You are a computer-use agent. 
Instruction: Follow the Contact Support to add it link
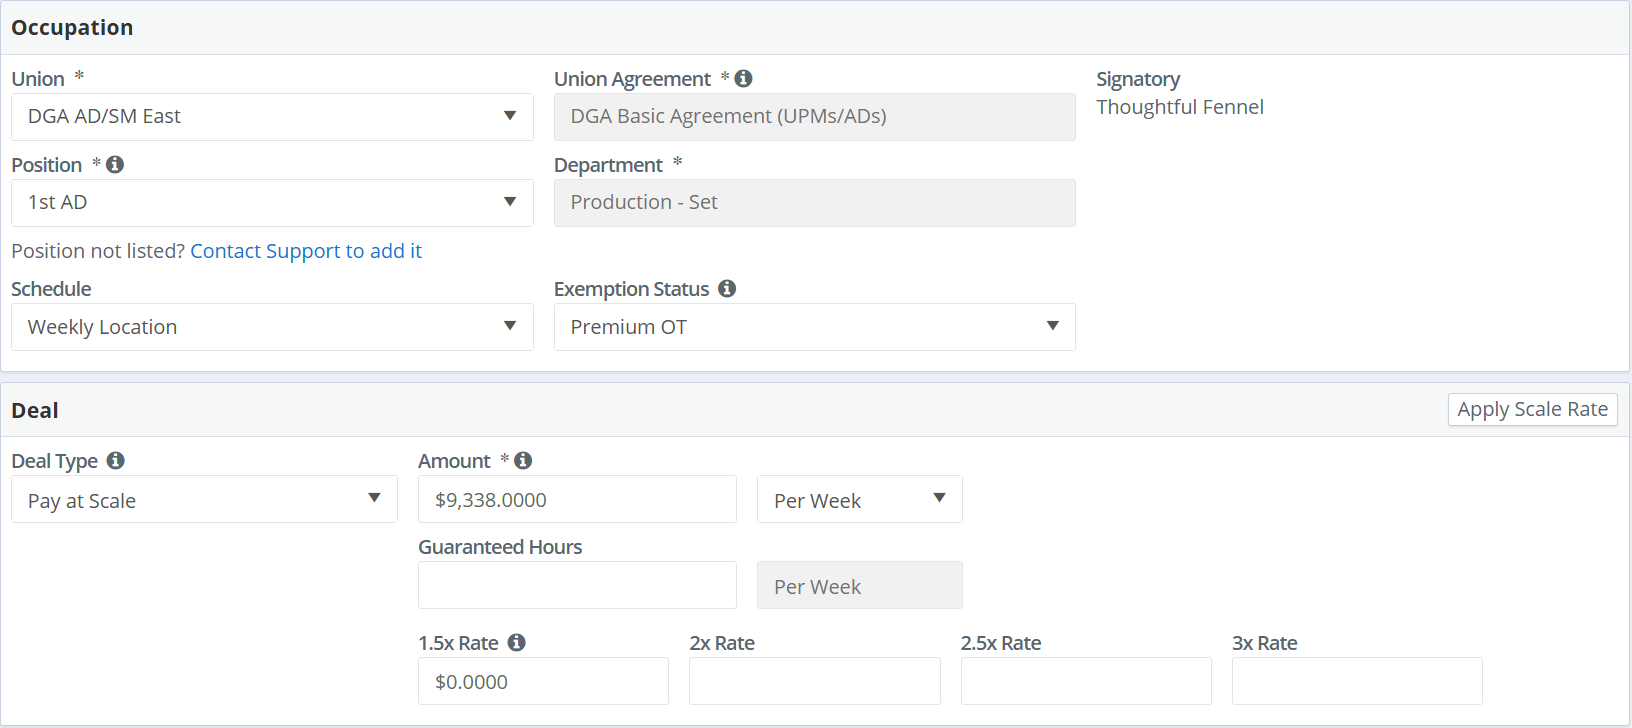(306, 251)
